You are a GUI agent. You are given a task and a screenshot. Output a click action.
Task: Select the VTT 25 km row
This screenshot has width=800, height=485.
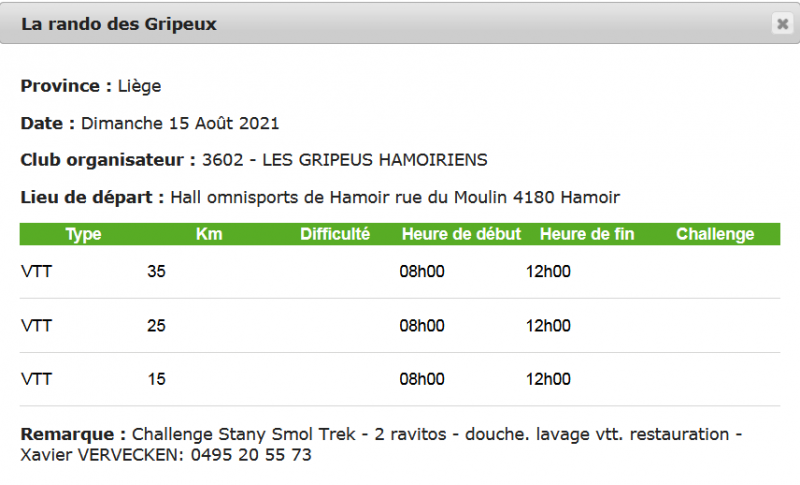pyautogui.click(x=400, y=326)
